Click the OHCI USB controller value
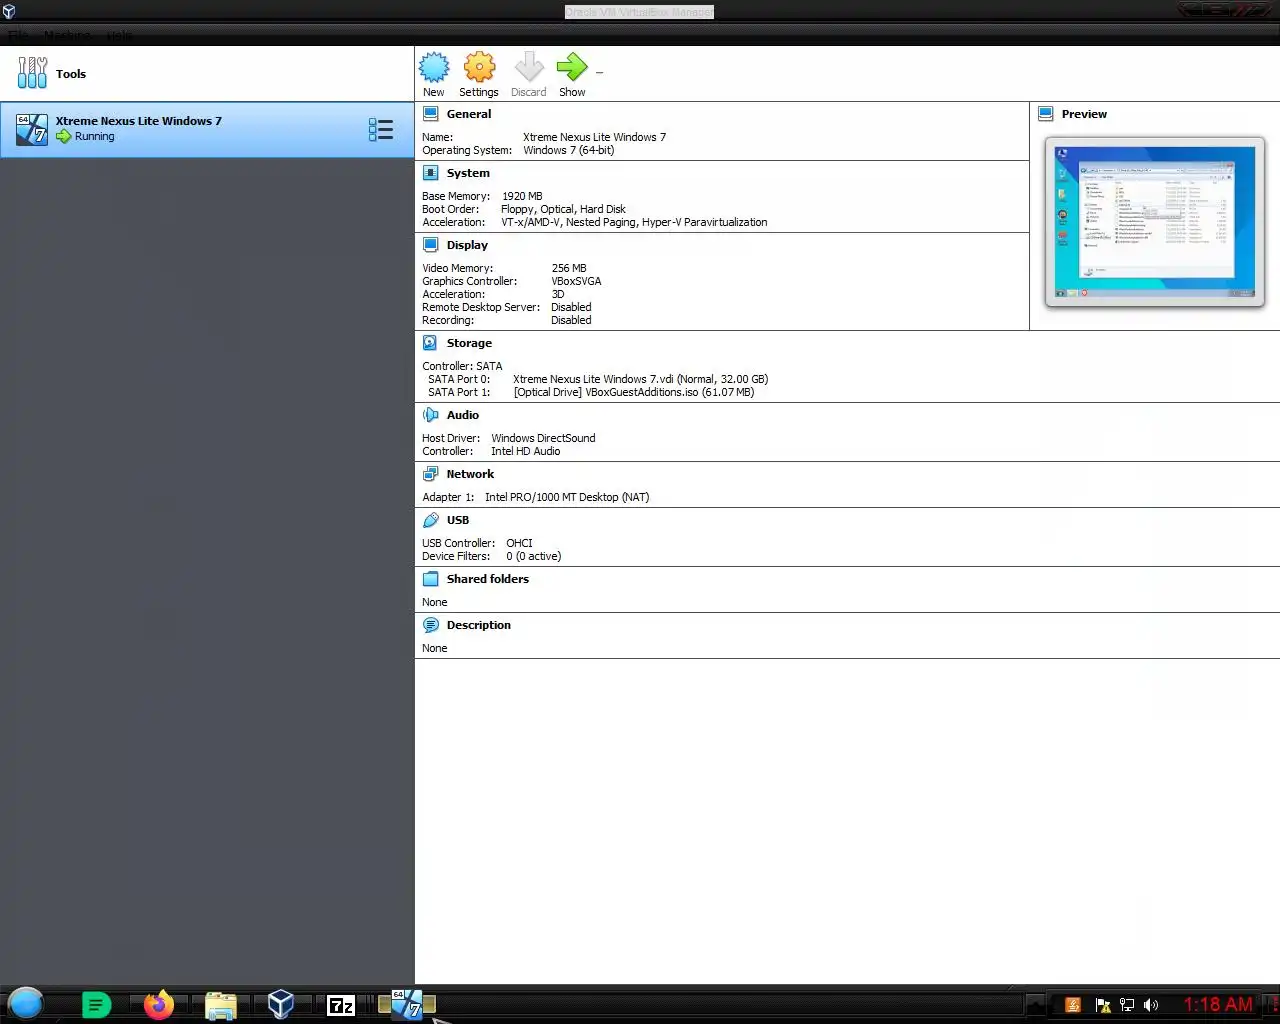Screen dimensions: 1280x1024 (519, 543)
